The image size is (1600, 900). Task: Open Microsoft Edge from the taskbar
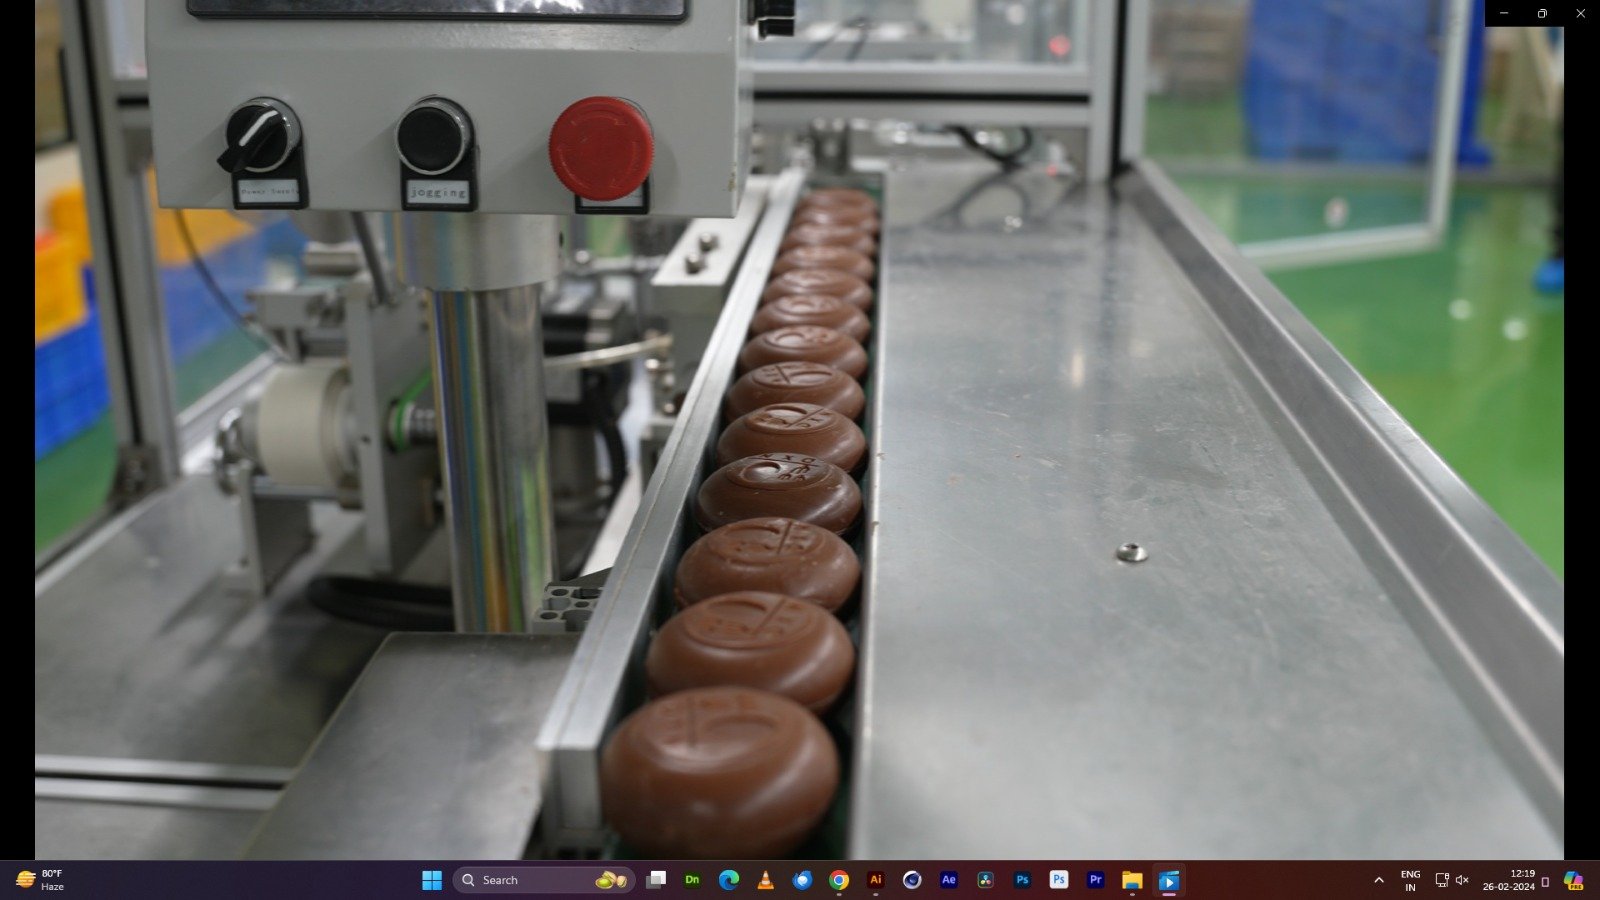click(729, 880)
